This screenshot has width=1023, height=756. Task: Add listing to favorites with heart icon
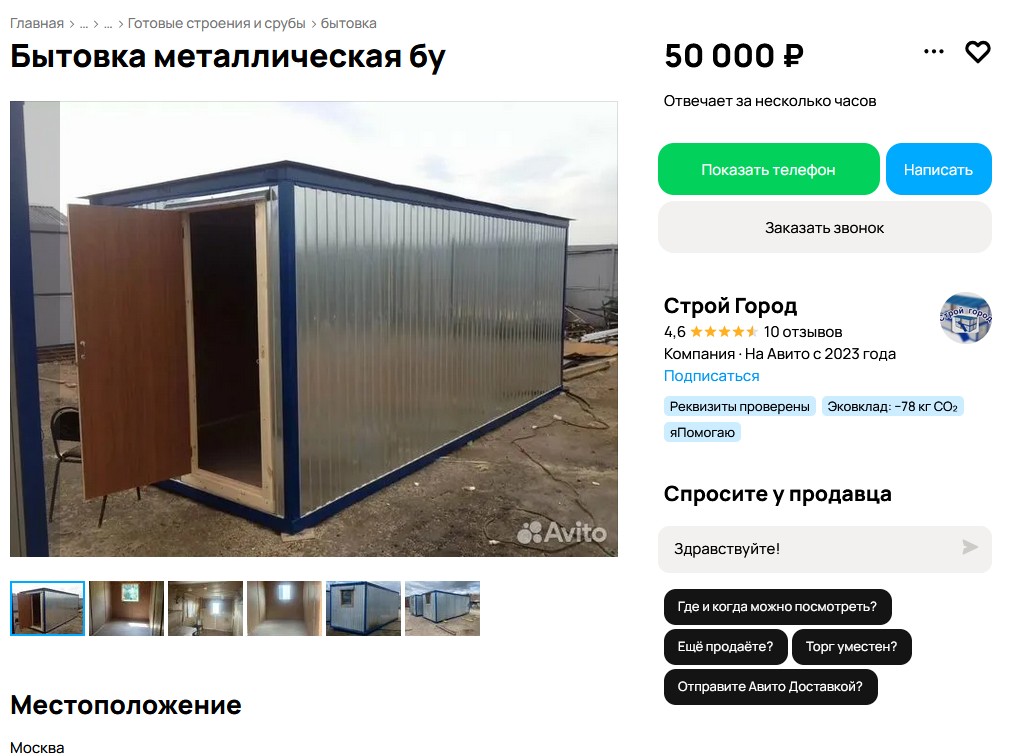tap(977, 52)
